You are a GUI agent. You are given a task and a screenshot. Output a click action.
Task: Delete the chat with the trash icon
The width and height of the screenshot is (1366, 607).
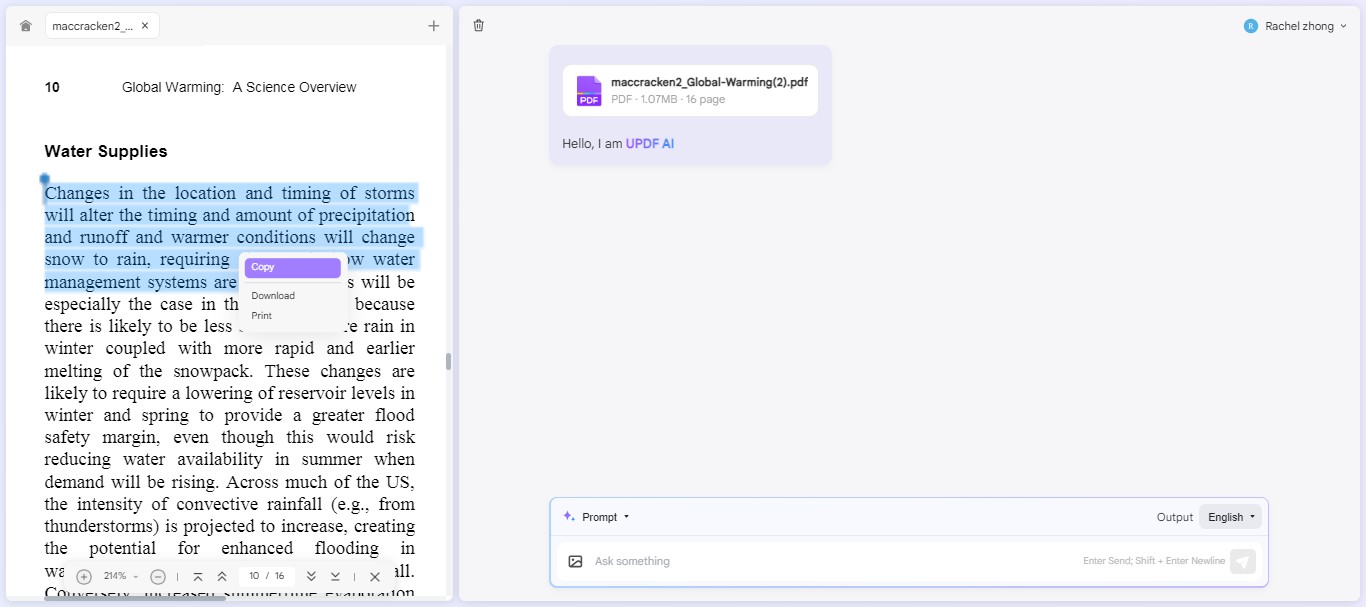pos(478,25)
